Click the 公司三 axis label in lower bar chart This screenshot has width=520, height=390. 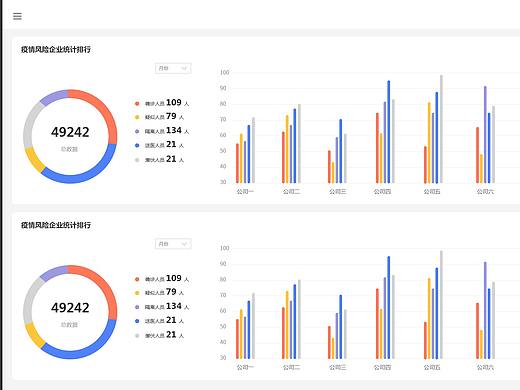coord(337,367)
